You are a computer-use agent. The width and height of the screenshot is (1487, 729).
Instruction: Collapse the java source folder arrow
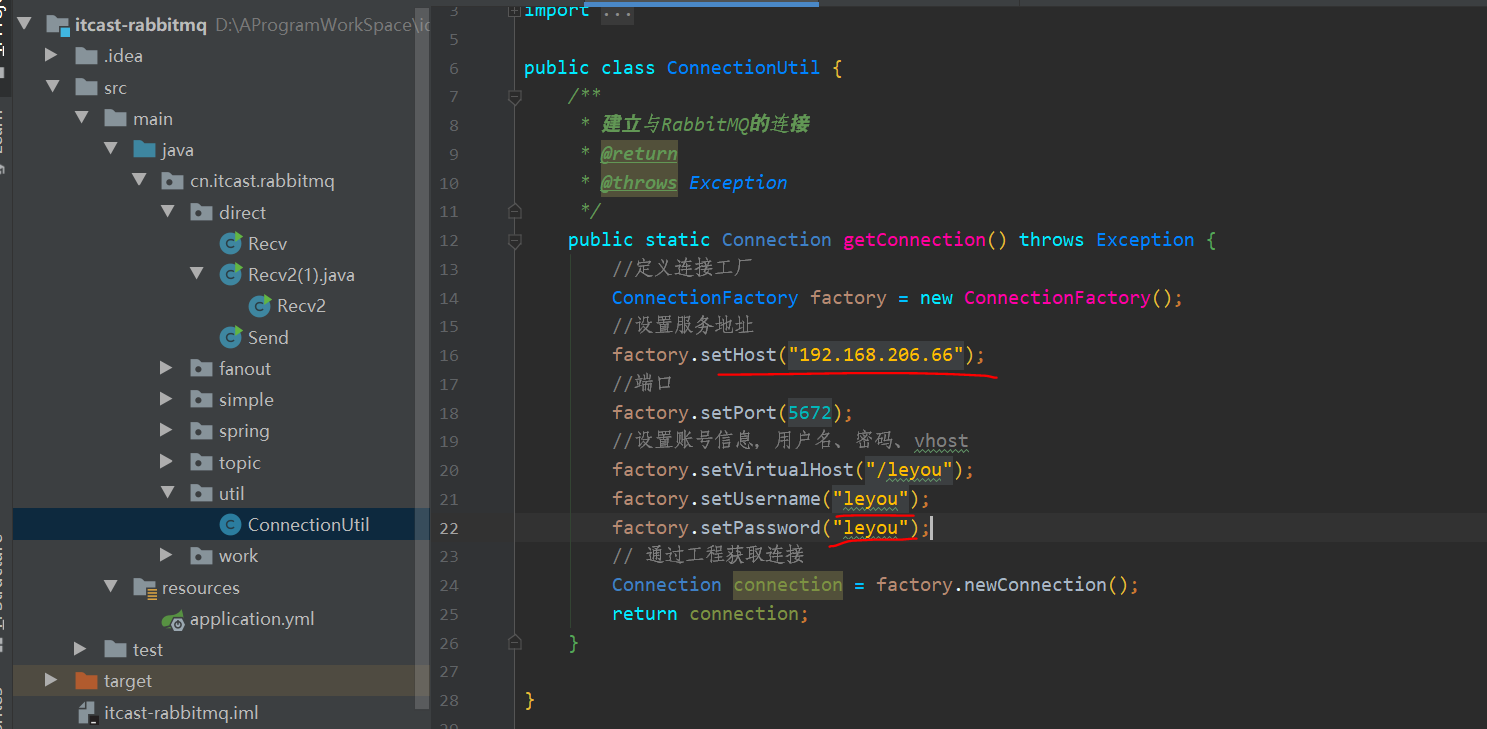pos(111,149)
